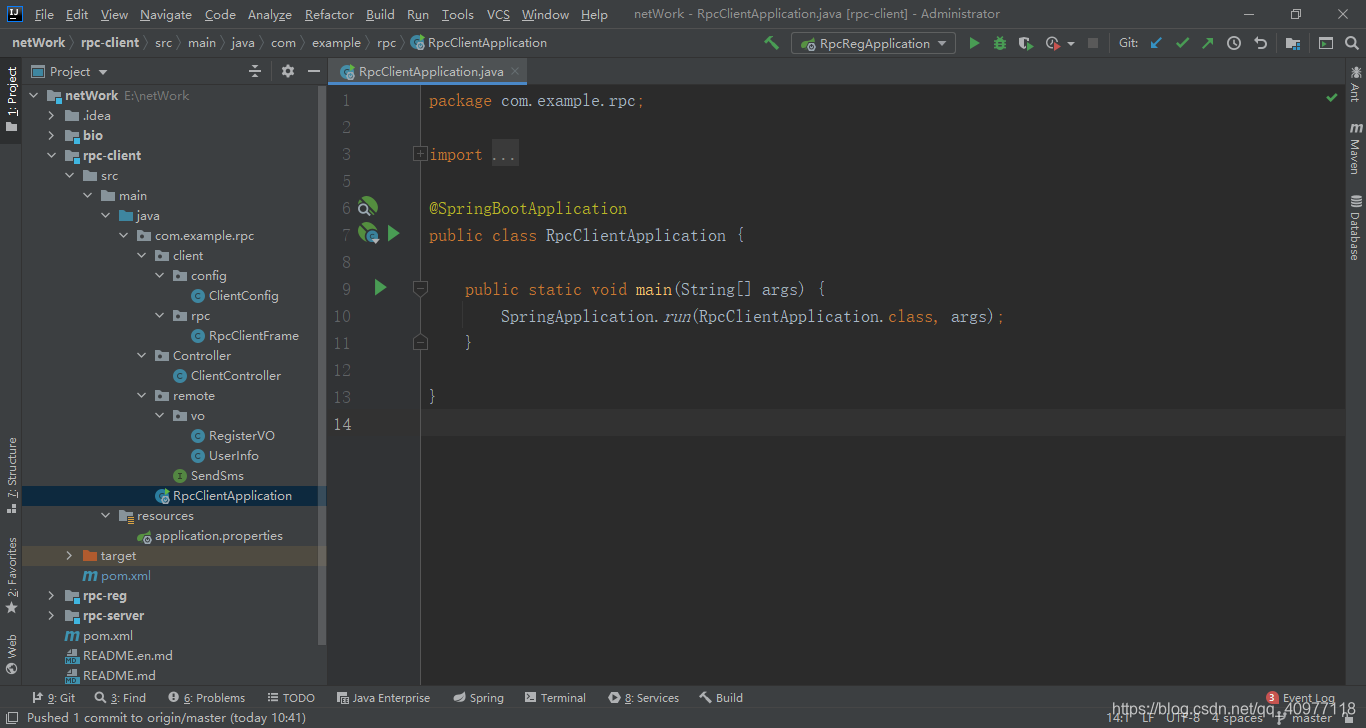Rollback changes with the undo arrow icon
1366x728 pixels.
pos(1260,43)
